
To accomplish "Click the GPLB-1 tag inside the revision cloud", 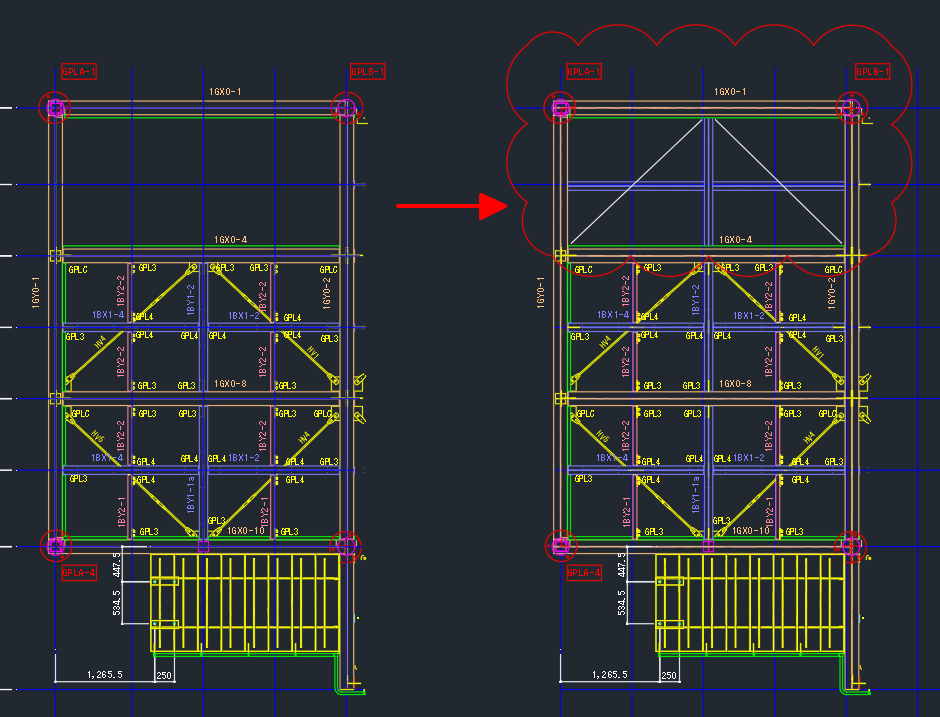I will (x=872, y=72).
